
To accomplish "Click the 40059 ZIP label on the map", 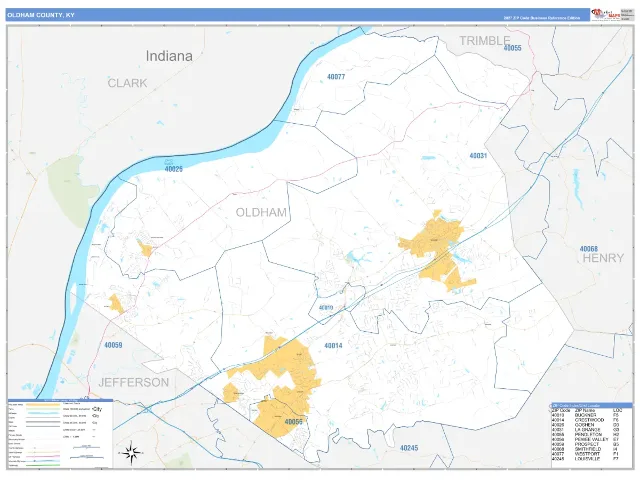I will (113, 345).
